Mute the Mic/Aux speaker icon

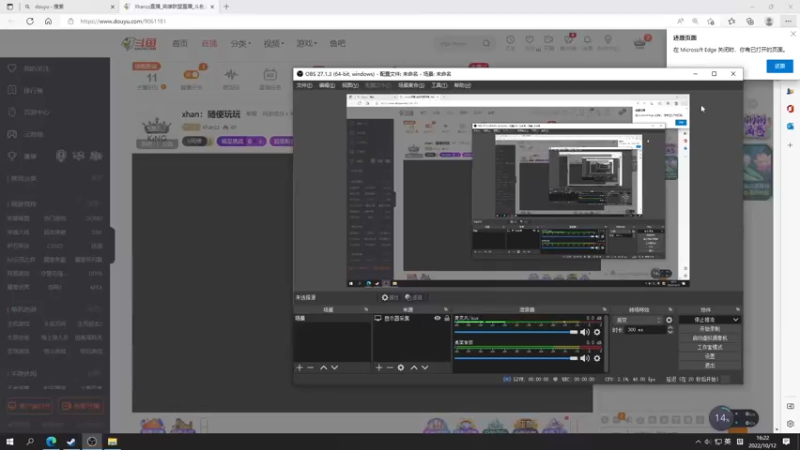585,332
